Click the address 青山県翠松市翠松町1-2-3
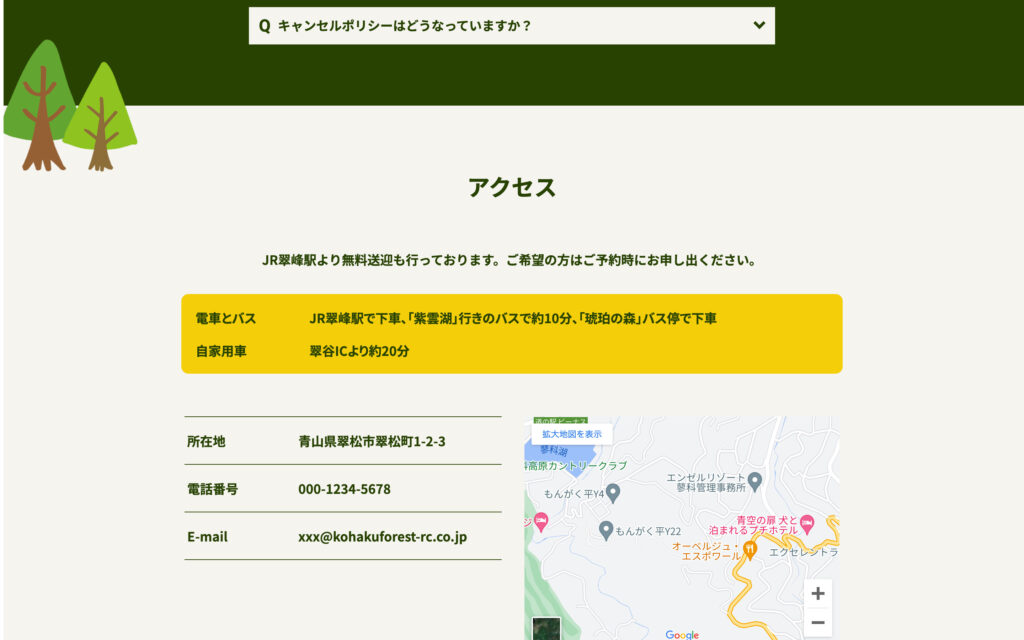The width and height of the screenshot is (1024, 640). pyautogui.click(x=371, y=441)
